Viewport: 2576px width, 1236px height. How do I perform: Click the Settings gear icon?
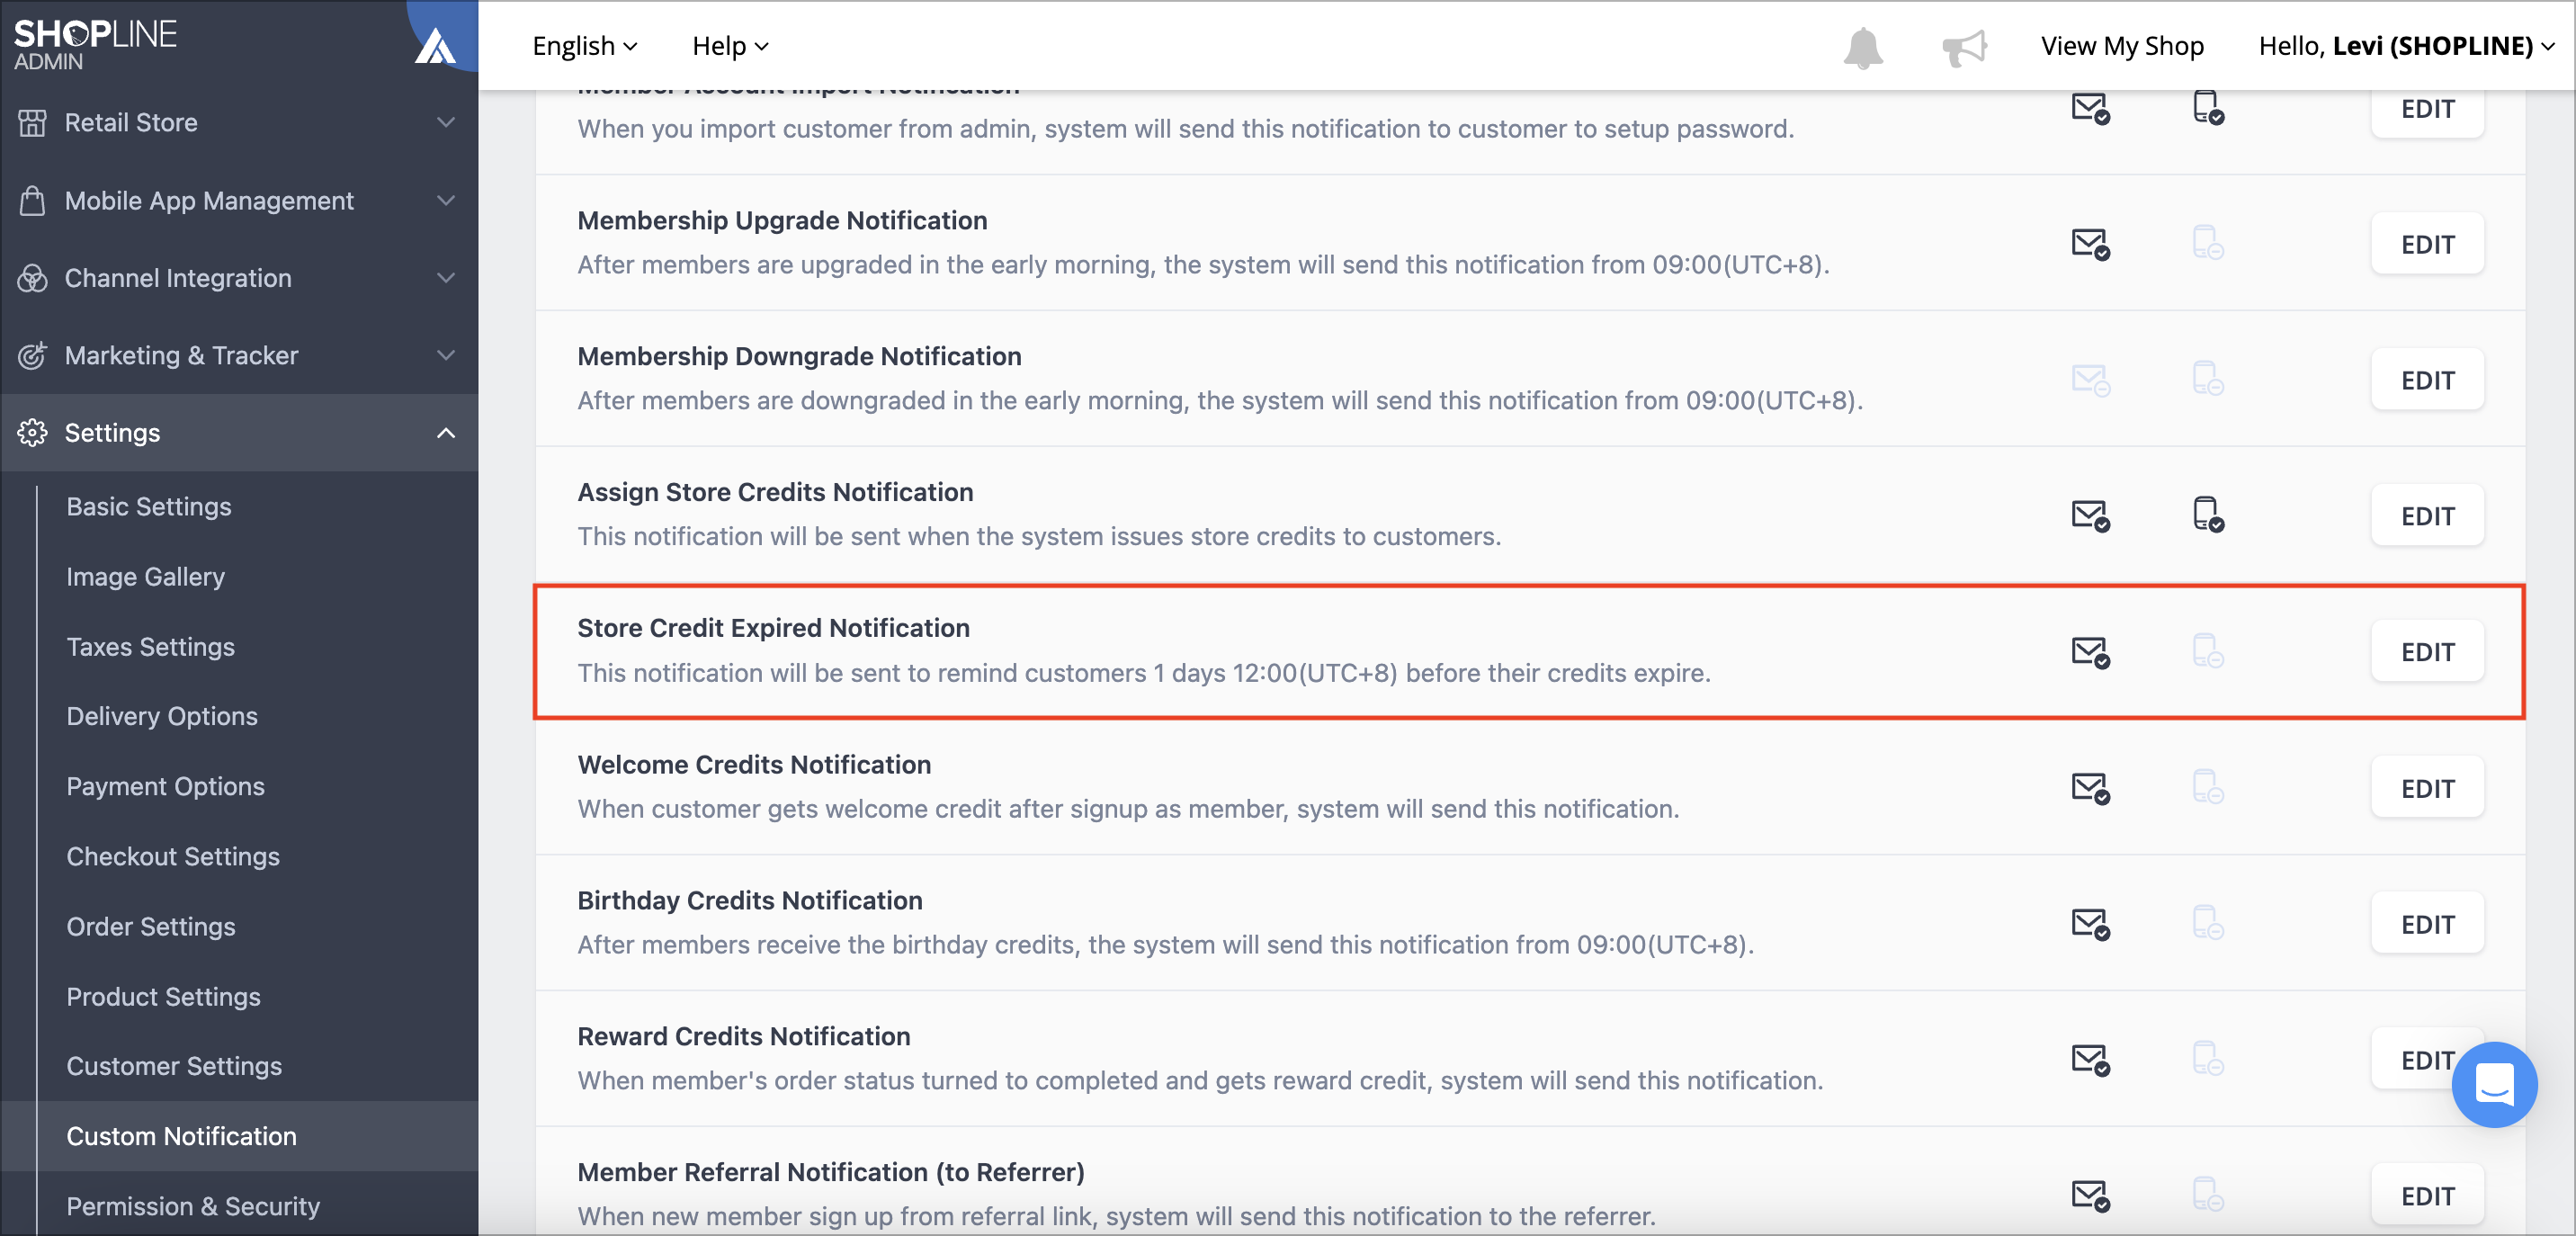click(x=32, y=432)
